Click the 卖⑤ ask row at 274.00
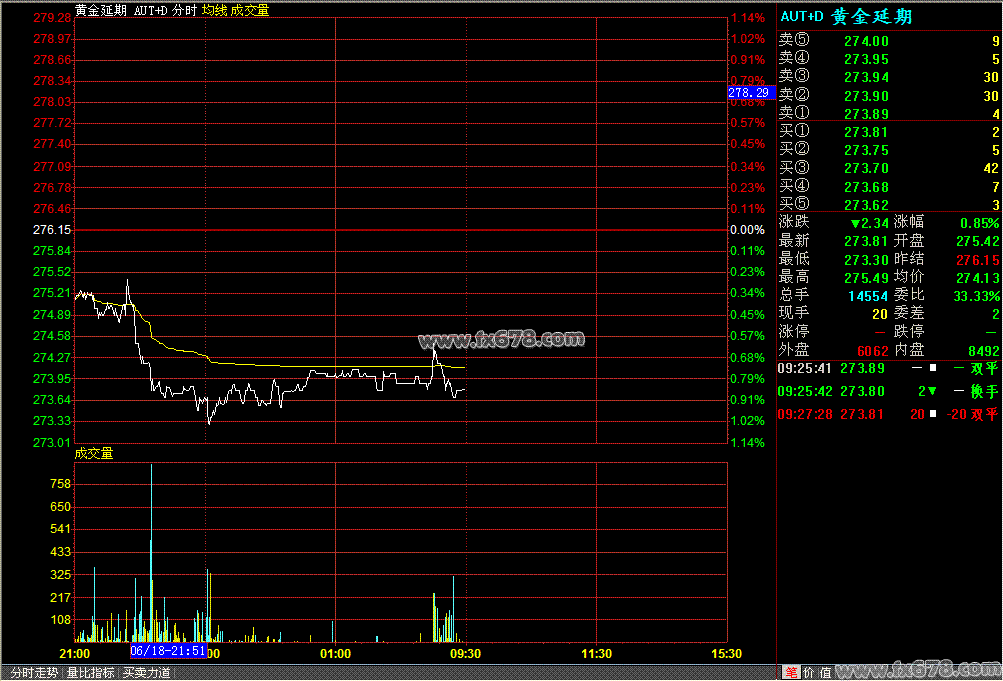 (x=889, y=41)
